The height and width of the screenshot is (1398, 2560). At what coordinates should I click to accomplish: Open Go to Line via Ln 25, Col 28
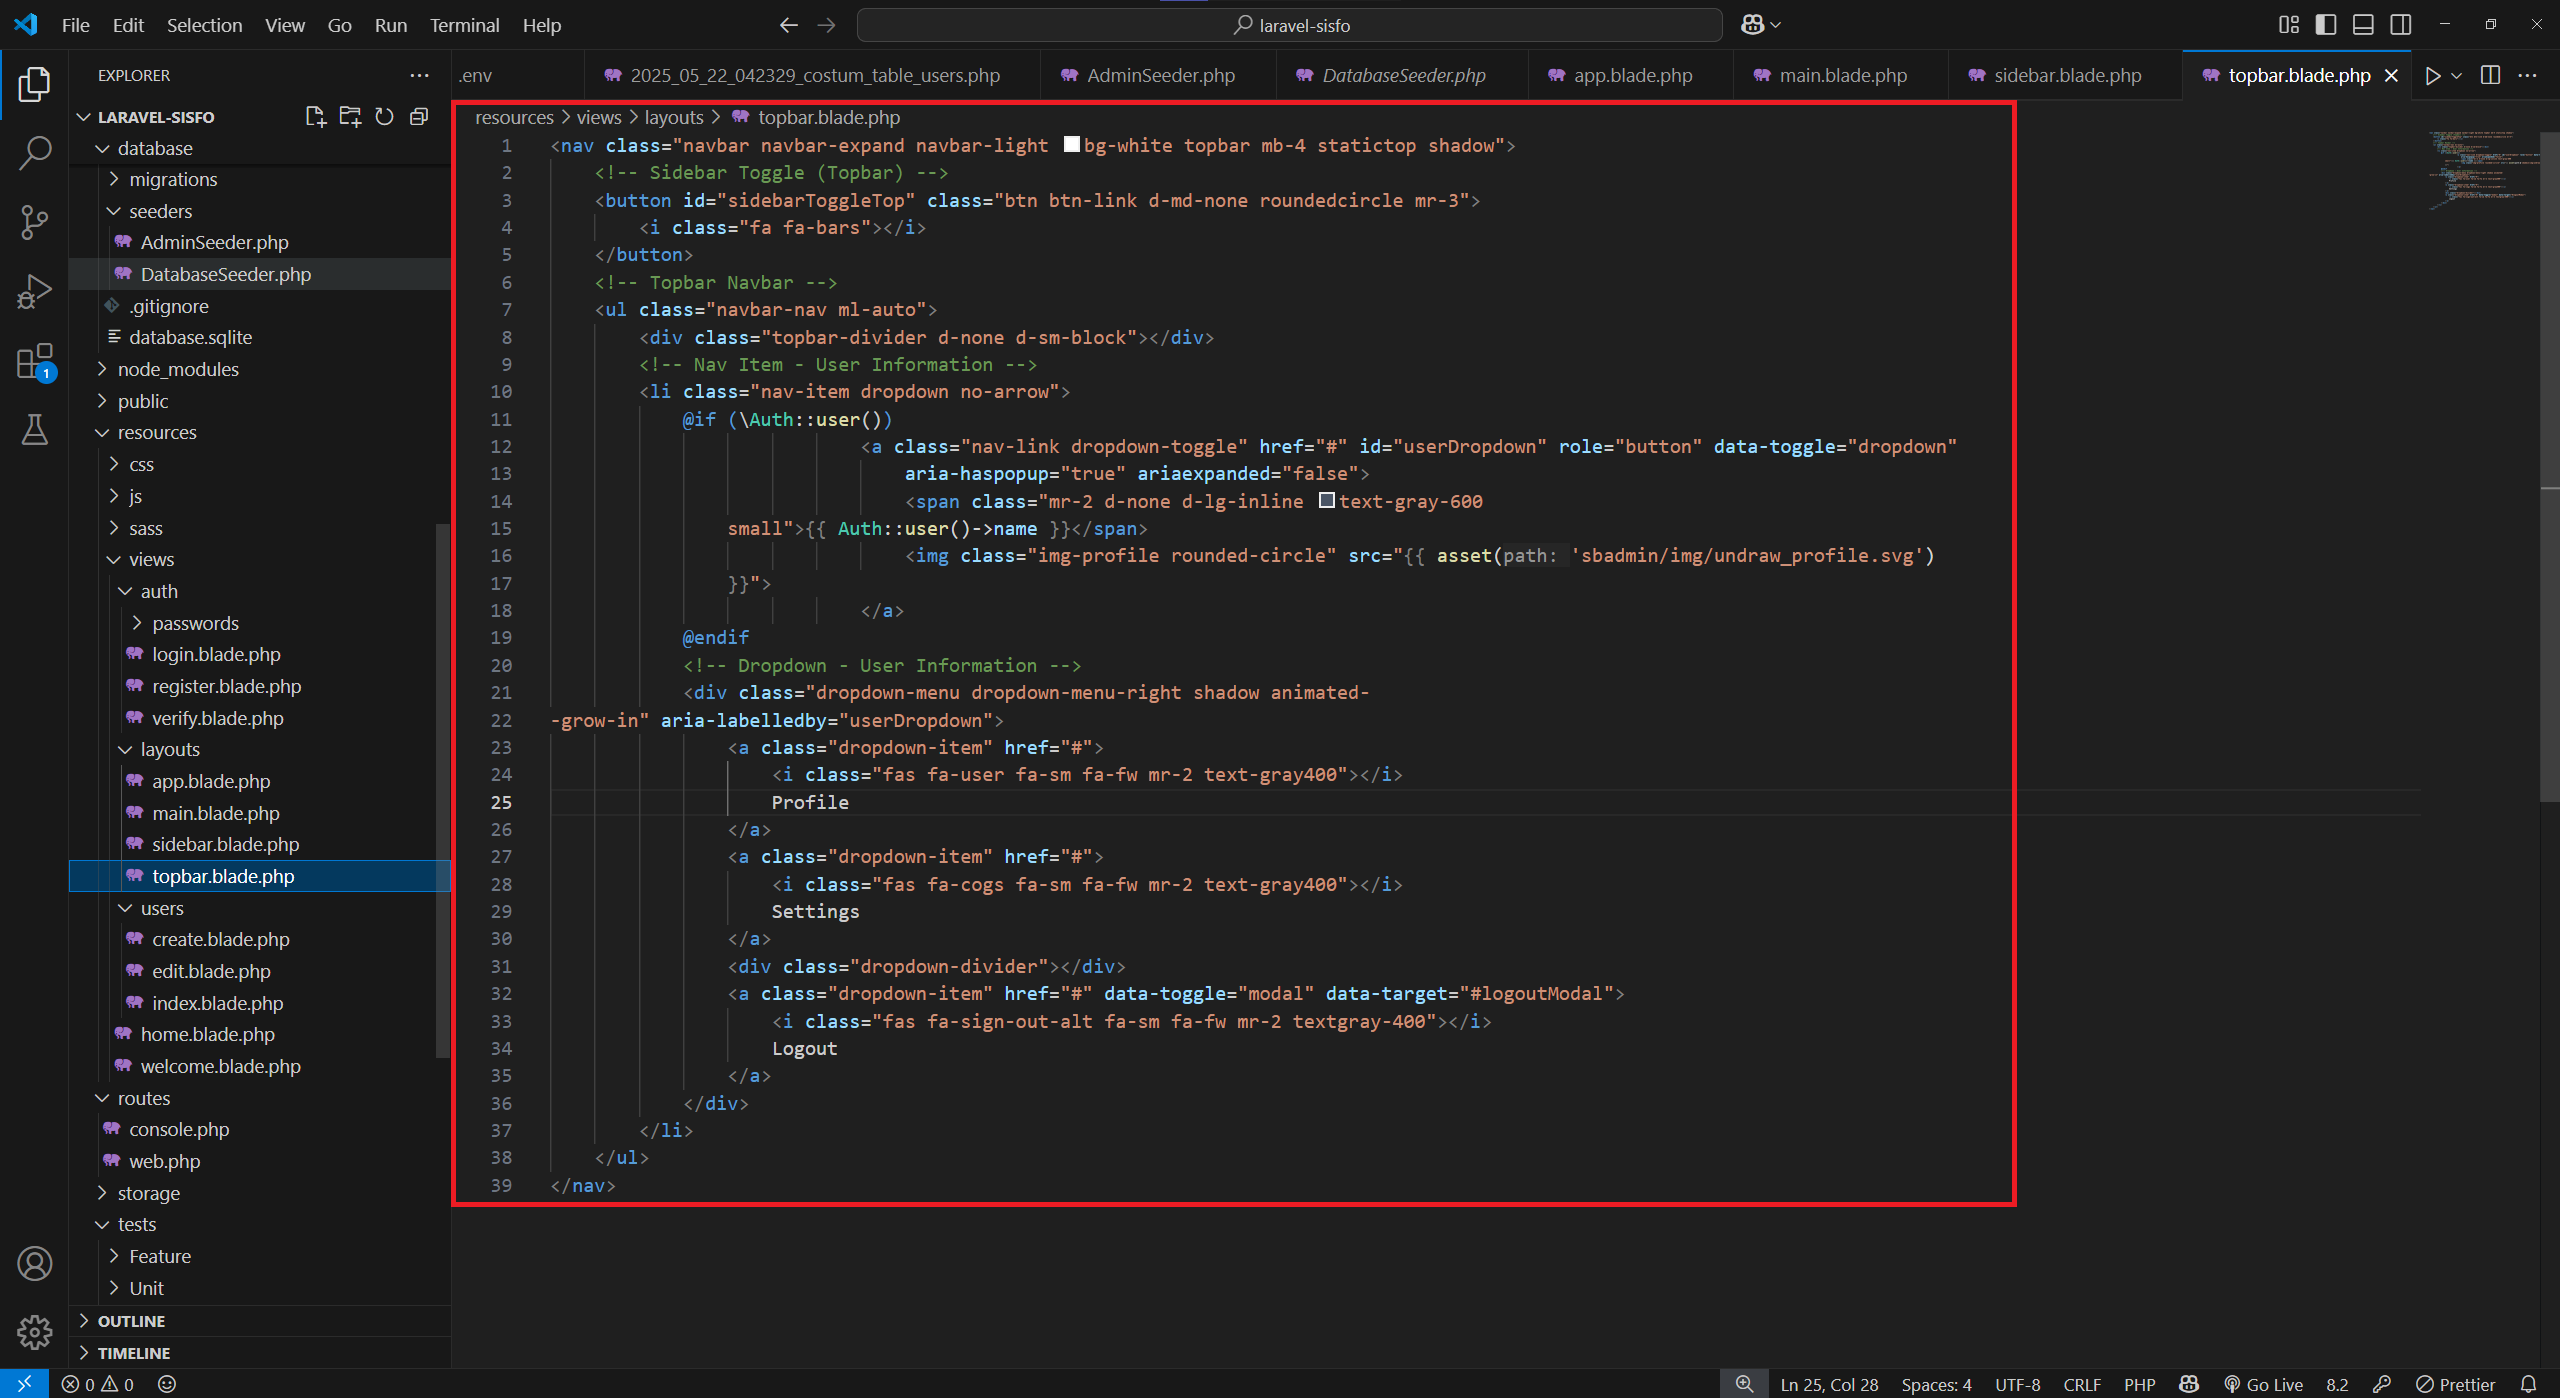[x=1828, y=1384]
